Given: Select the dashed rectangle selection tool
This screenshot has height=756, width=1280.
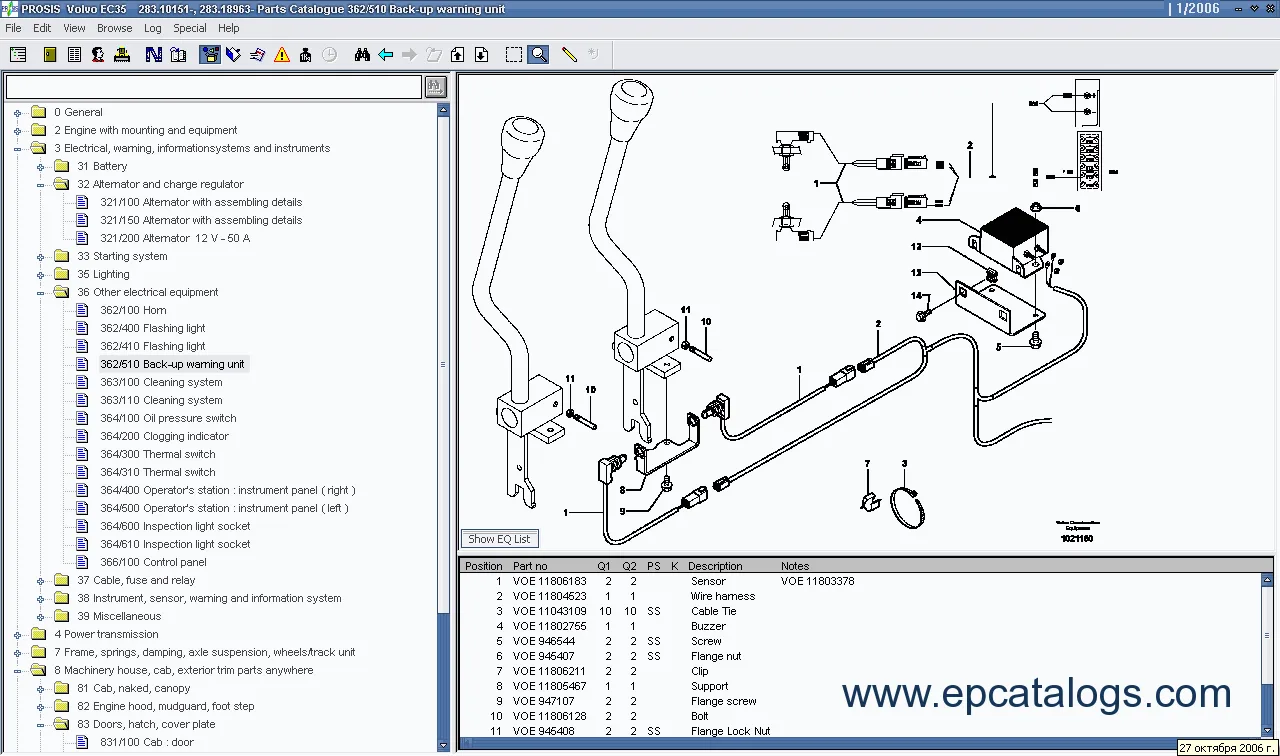Looking at the screenshot, I should [x=514, y=55].
